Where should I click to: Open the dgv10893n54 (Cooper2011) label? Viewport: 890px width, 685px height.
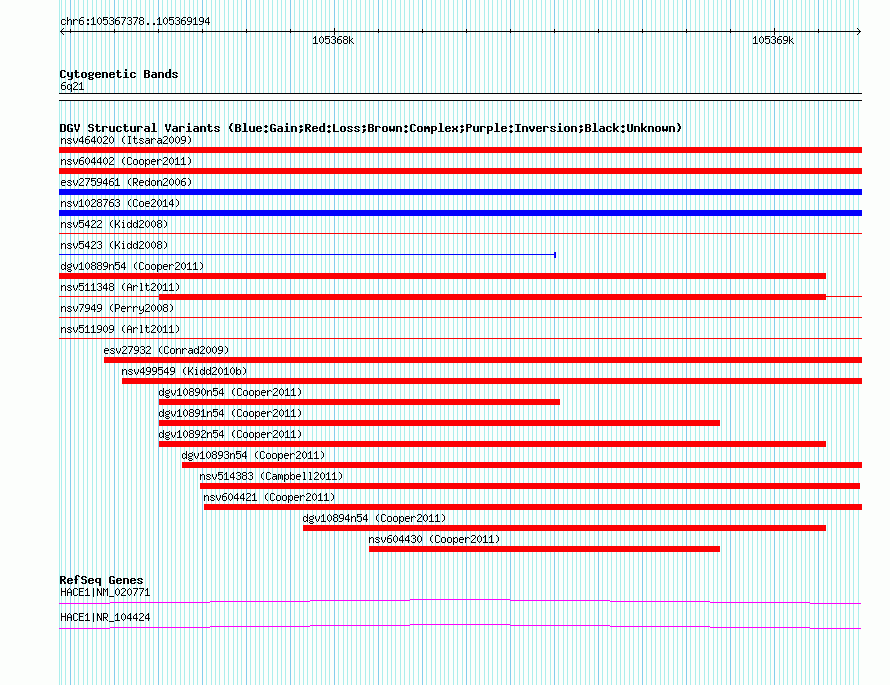pos(253,455)
